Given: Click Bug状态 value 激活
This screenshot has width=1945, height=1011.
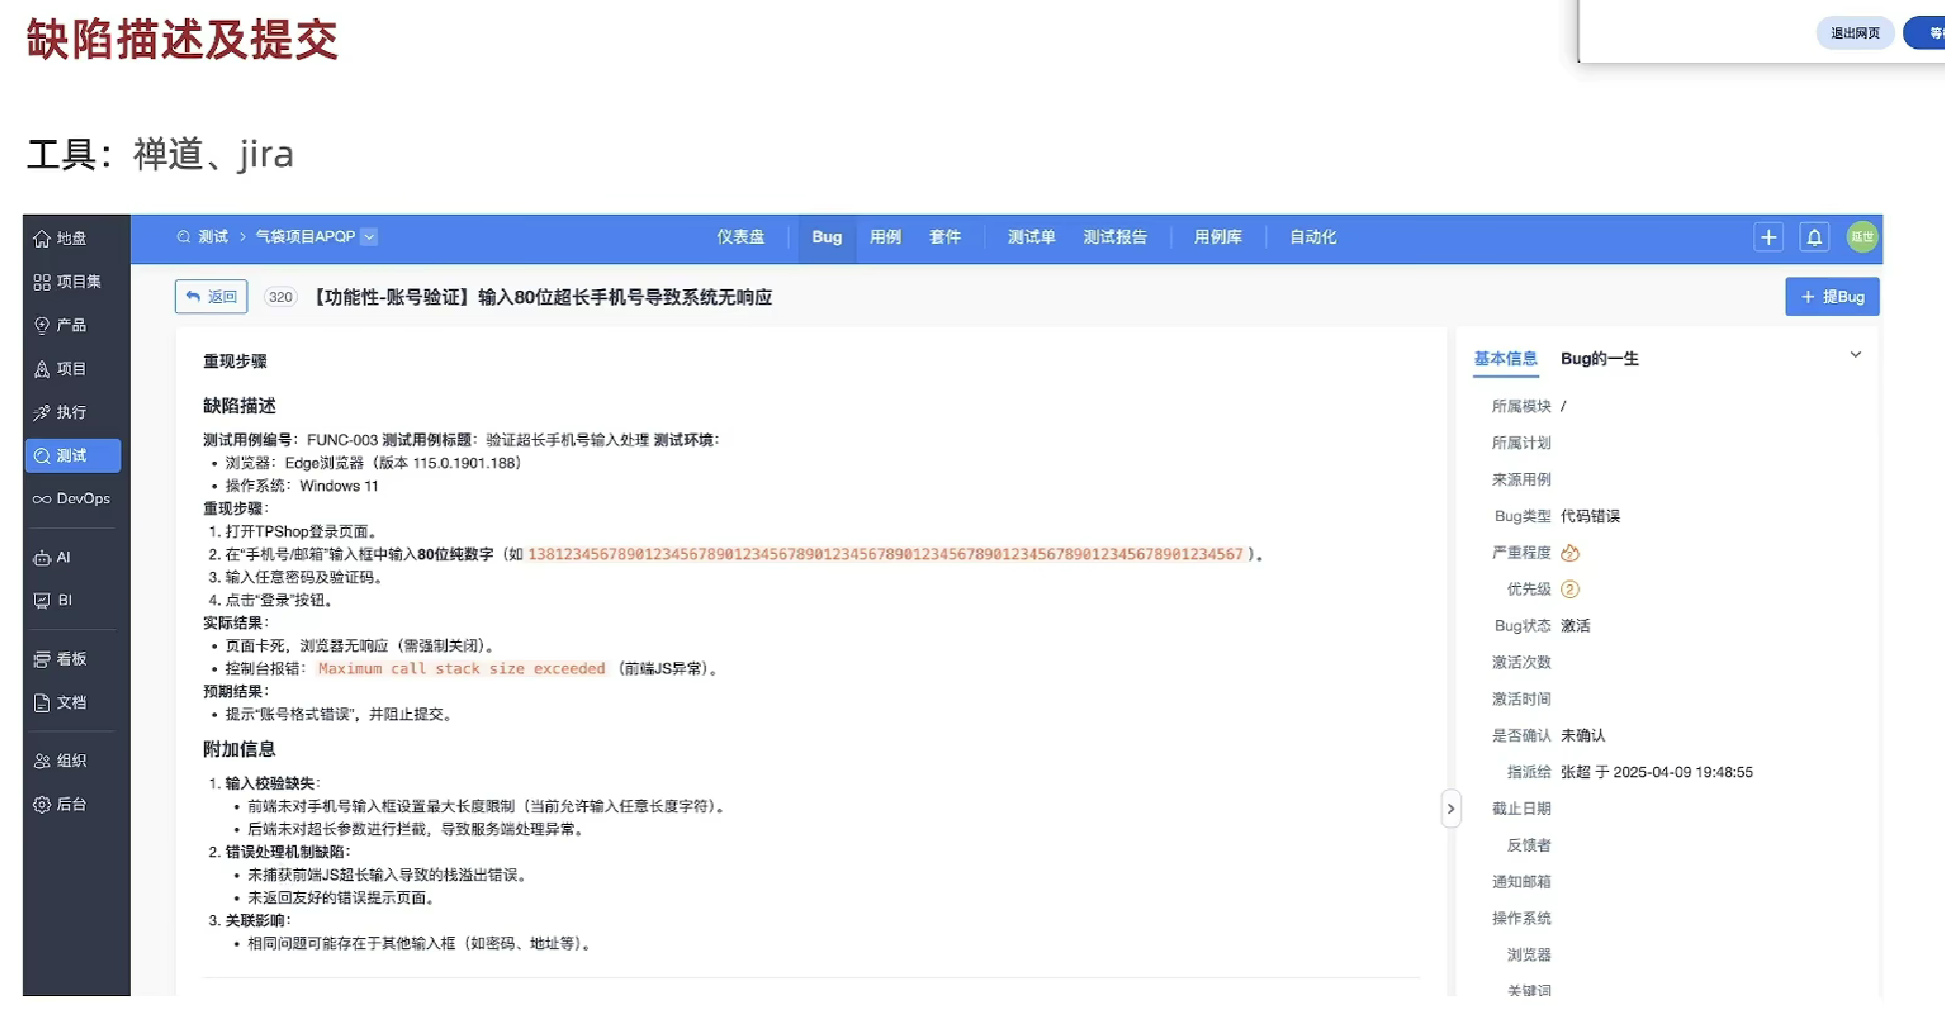Looking at the screenshot, I should click(1575, 626).
